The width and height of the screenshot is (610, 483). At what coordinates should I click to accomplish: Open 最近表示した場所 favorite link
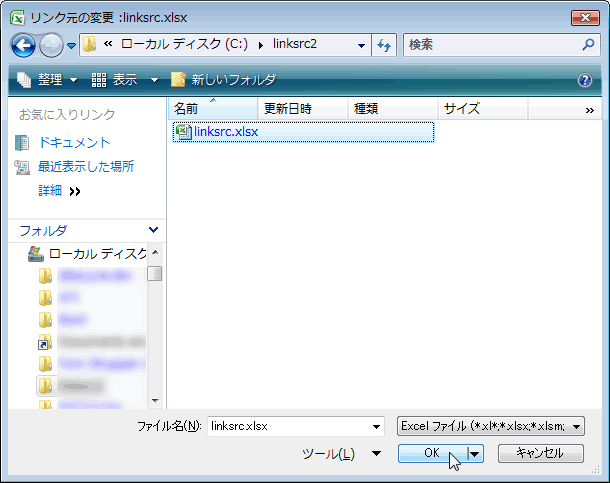pos(85,167)
